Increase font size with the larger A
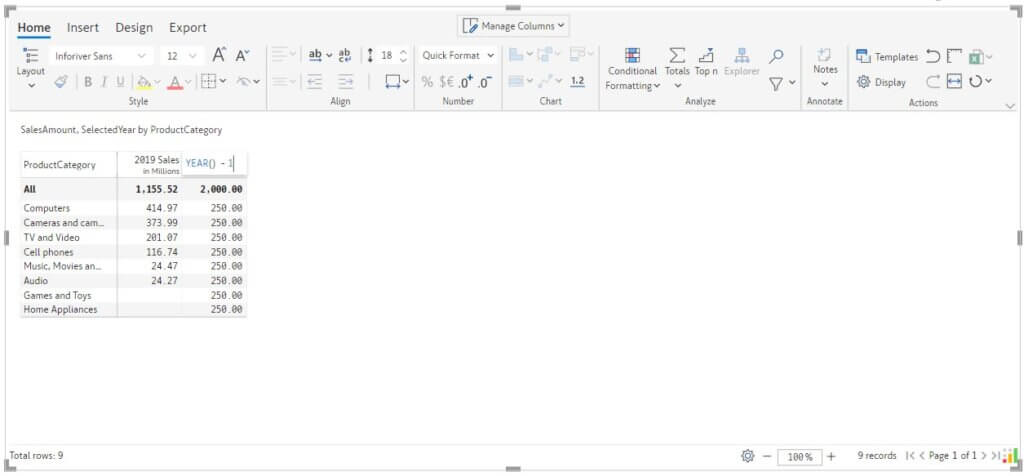The image size is (1024, 476). coord(219,56)
